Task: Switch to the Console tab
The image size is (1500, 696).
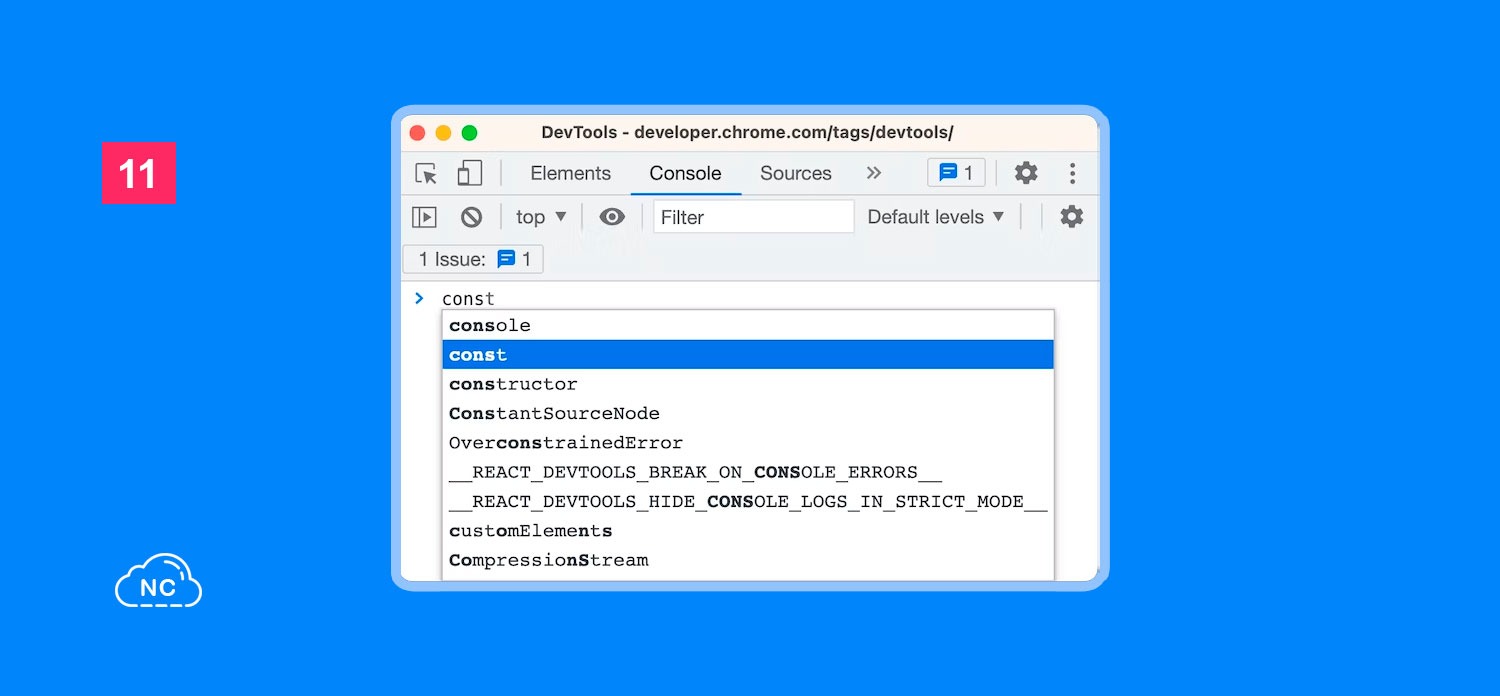Action: pos(685,173)
